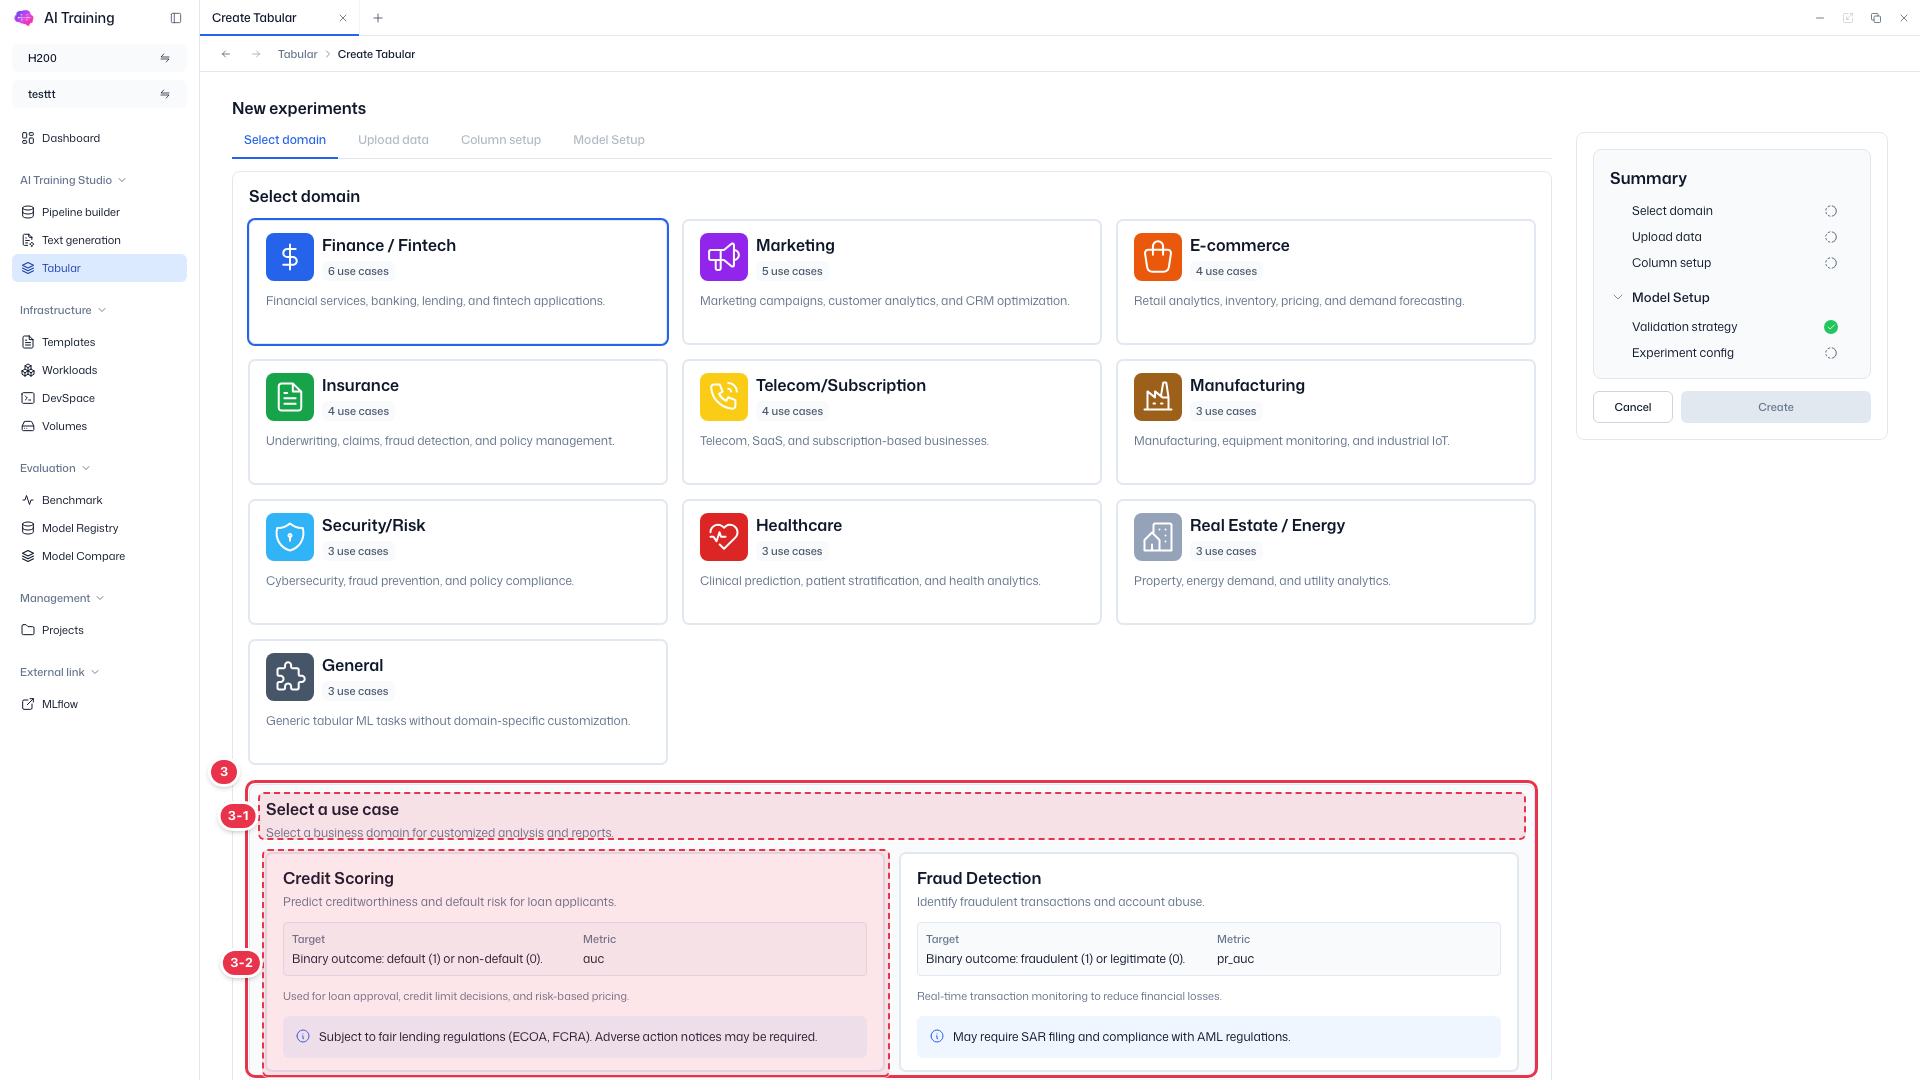Click the Cancel button
This screenshot has width=1920, height=1080.
[x=1633, y=407]
